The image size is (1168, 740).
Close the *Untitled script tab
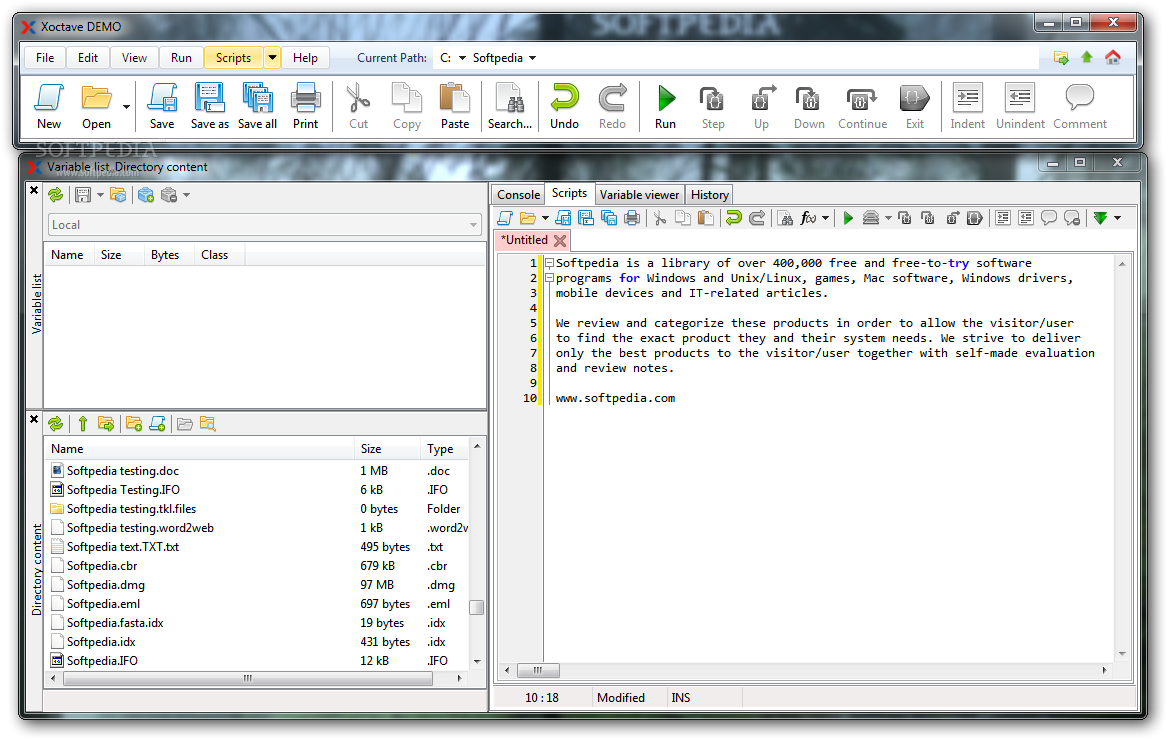560,240
